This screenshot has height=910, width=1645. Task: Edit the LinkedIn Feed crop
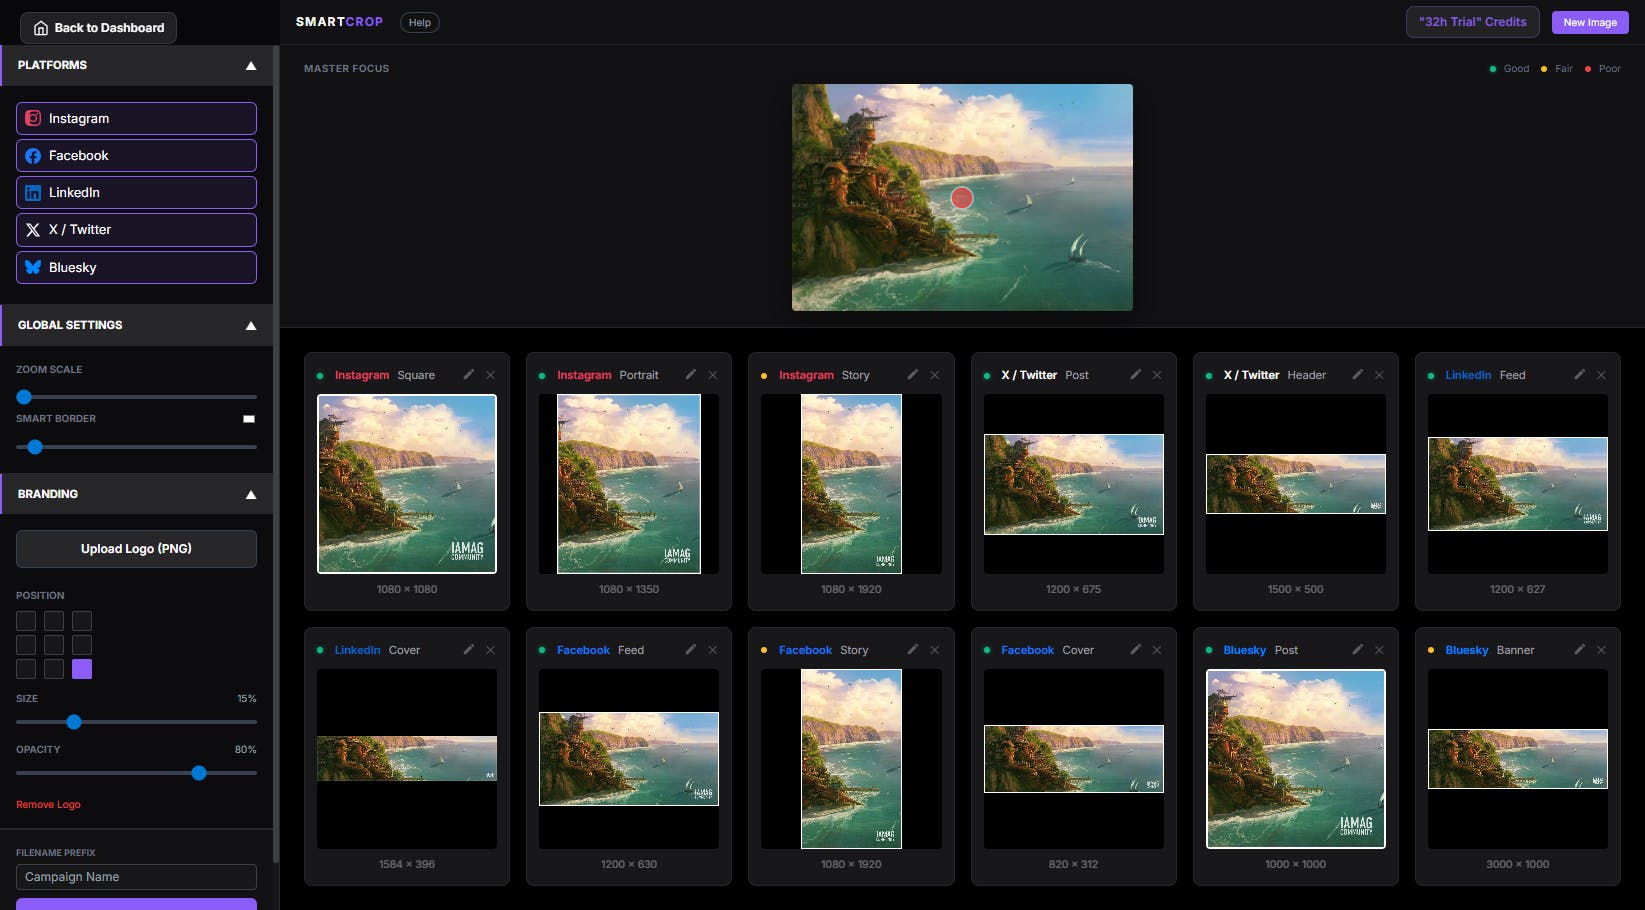point(1579,375)
